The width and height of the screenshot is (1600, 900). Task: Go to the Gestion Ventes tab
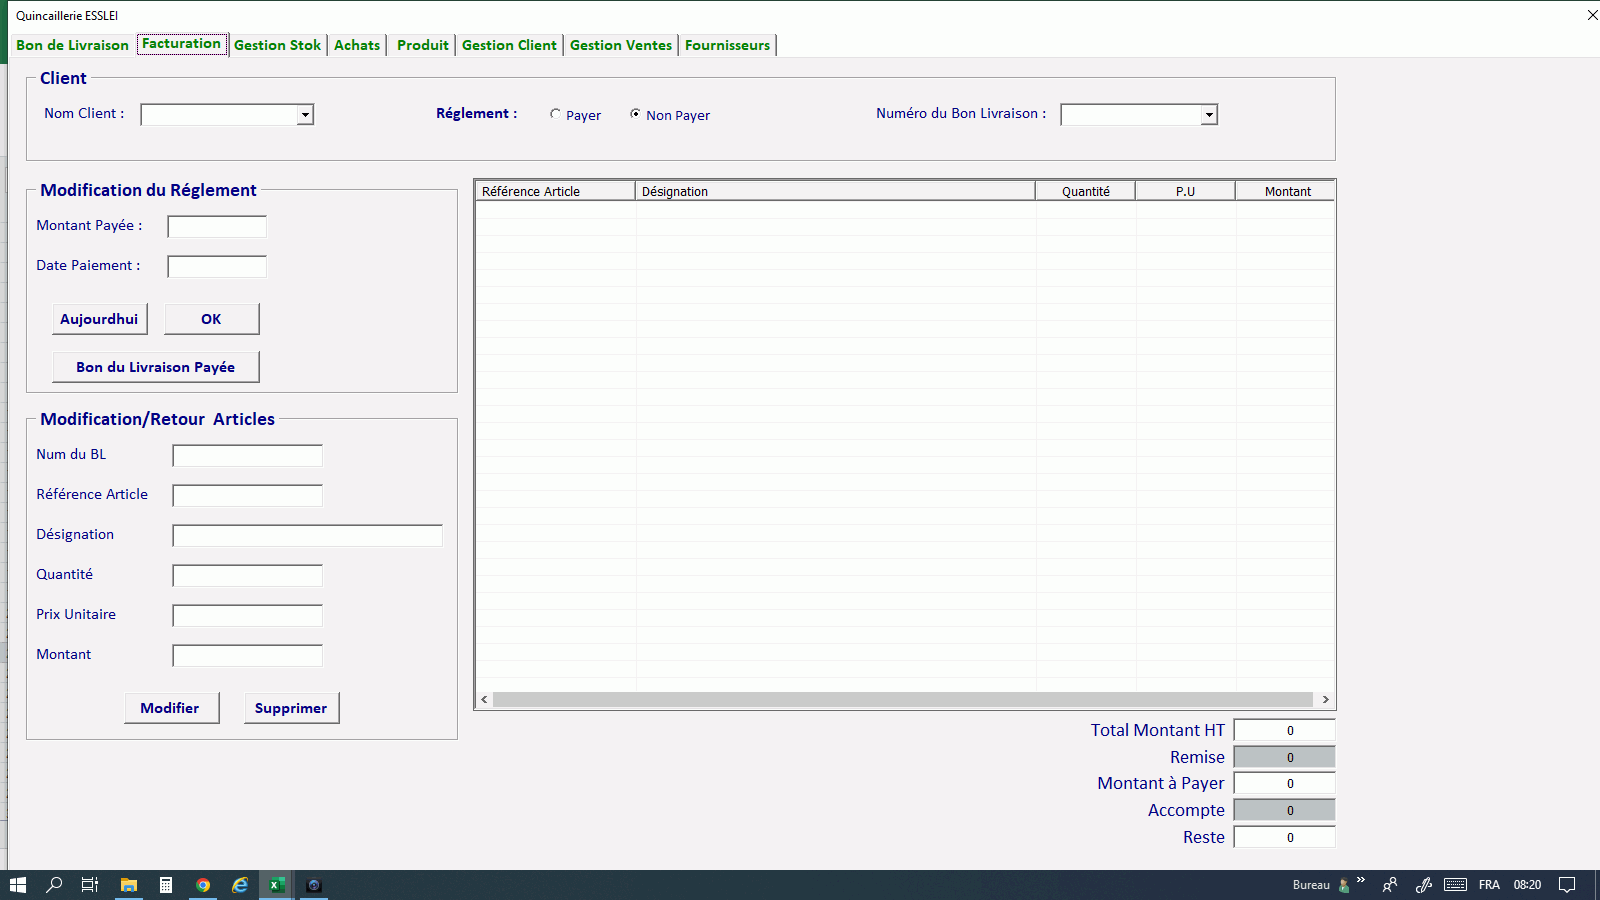[620, 45]
